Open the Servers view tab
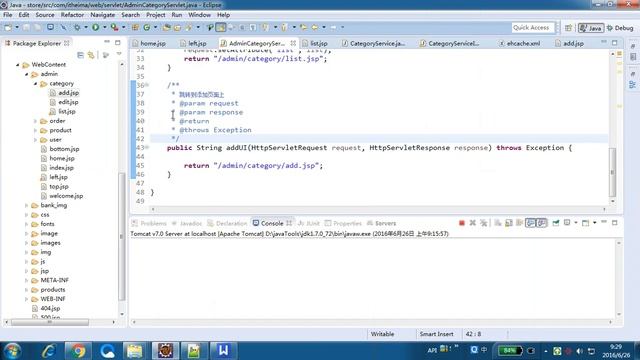 click(381, 223)
